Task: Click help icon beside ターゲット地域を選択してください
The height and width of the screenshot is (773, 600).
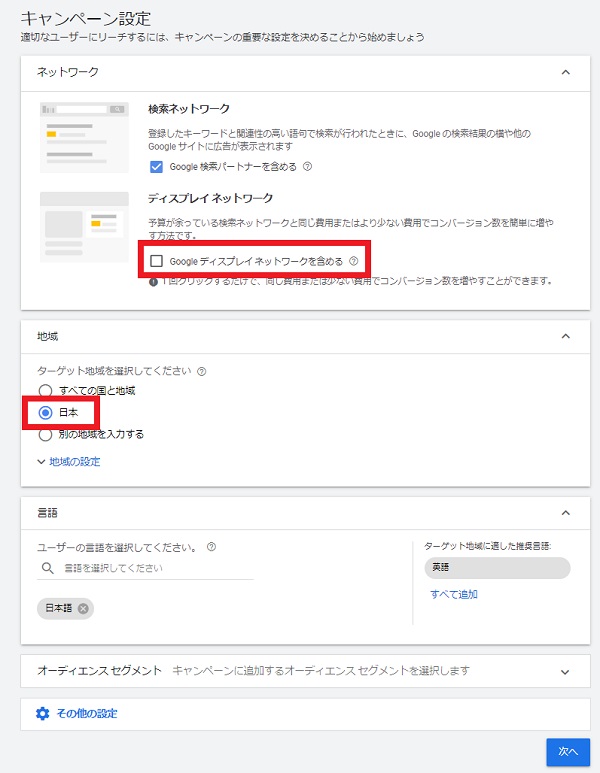Action: (202, 372)
